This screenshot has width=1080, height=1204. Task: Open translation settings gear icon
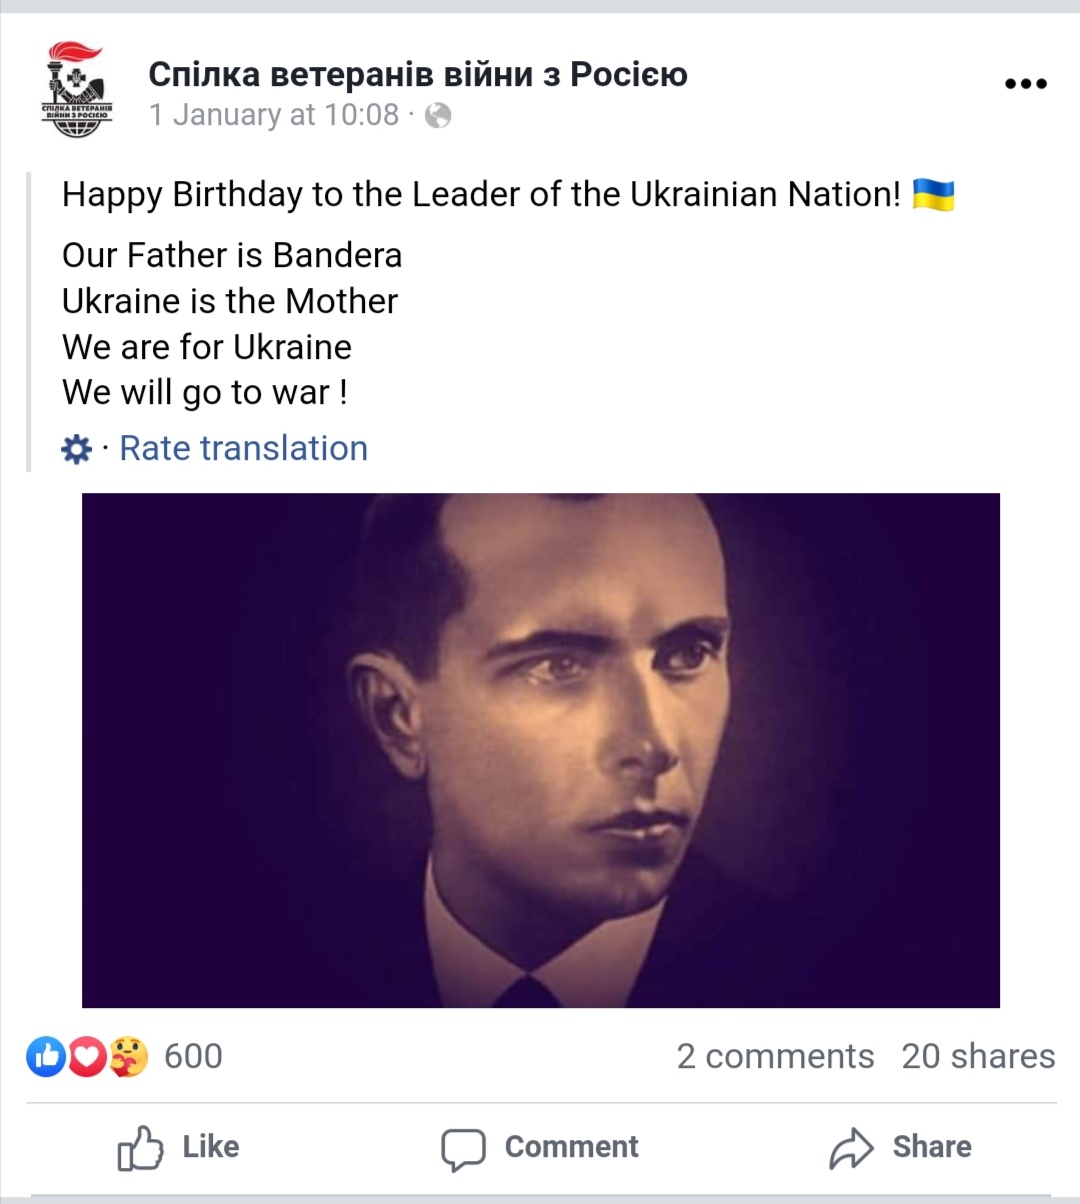point(77,449)
